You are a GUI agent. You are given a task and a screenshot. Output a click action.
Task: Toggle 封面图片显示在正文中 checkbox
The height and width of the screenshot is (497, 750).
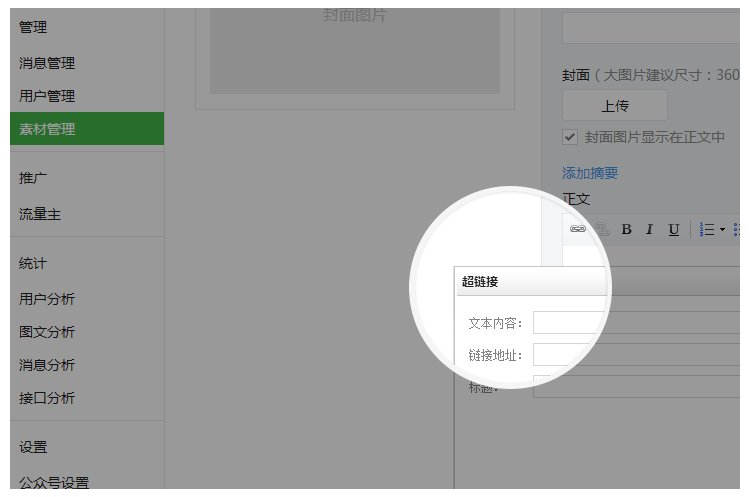coord(570,137)
